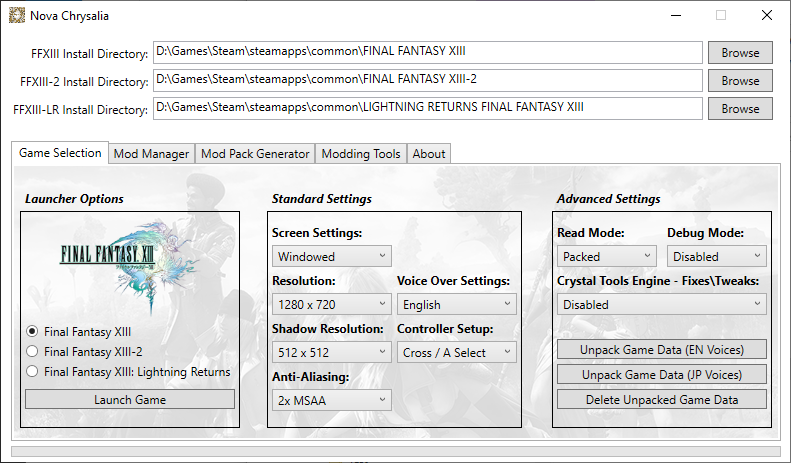Click the Debug Mode: label
791x463 pixels.
pyautogui.click(x=705, y=233)
